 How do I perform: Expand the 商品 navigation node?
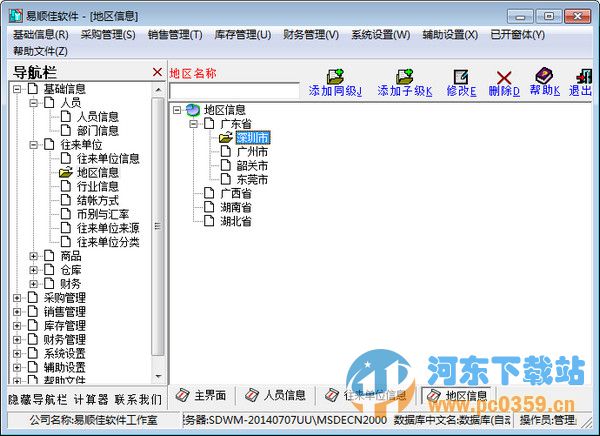click(34, 256)
